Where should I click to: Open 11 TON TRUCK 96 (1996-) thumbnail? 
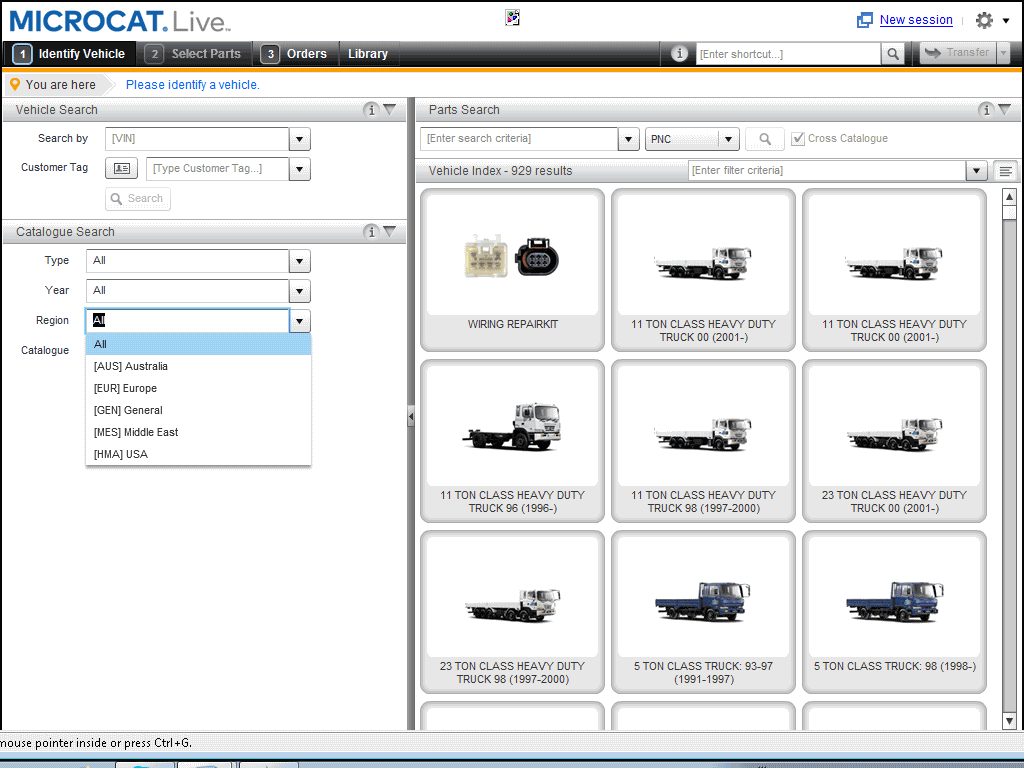pos(513,441)
